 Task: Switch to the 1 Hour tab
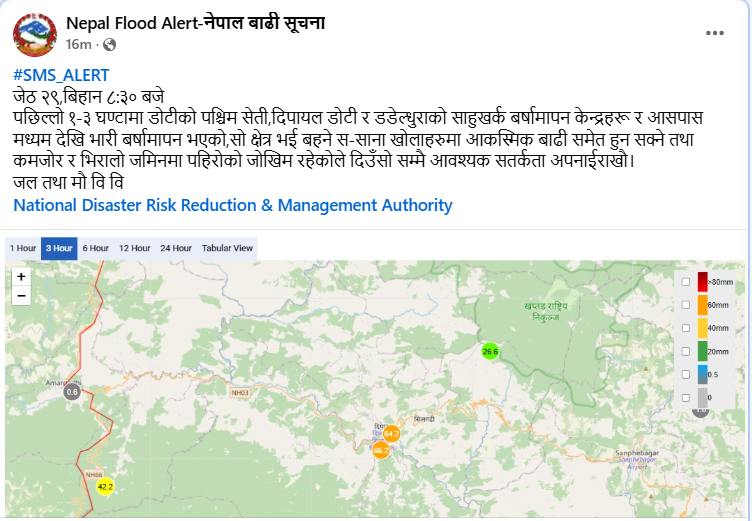pyautogui.click(x=23, y=248)
